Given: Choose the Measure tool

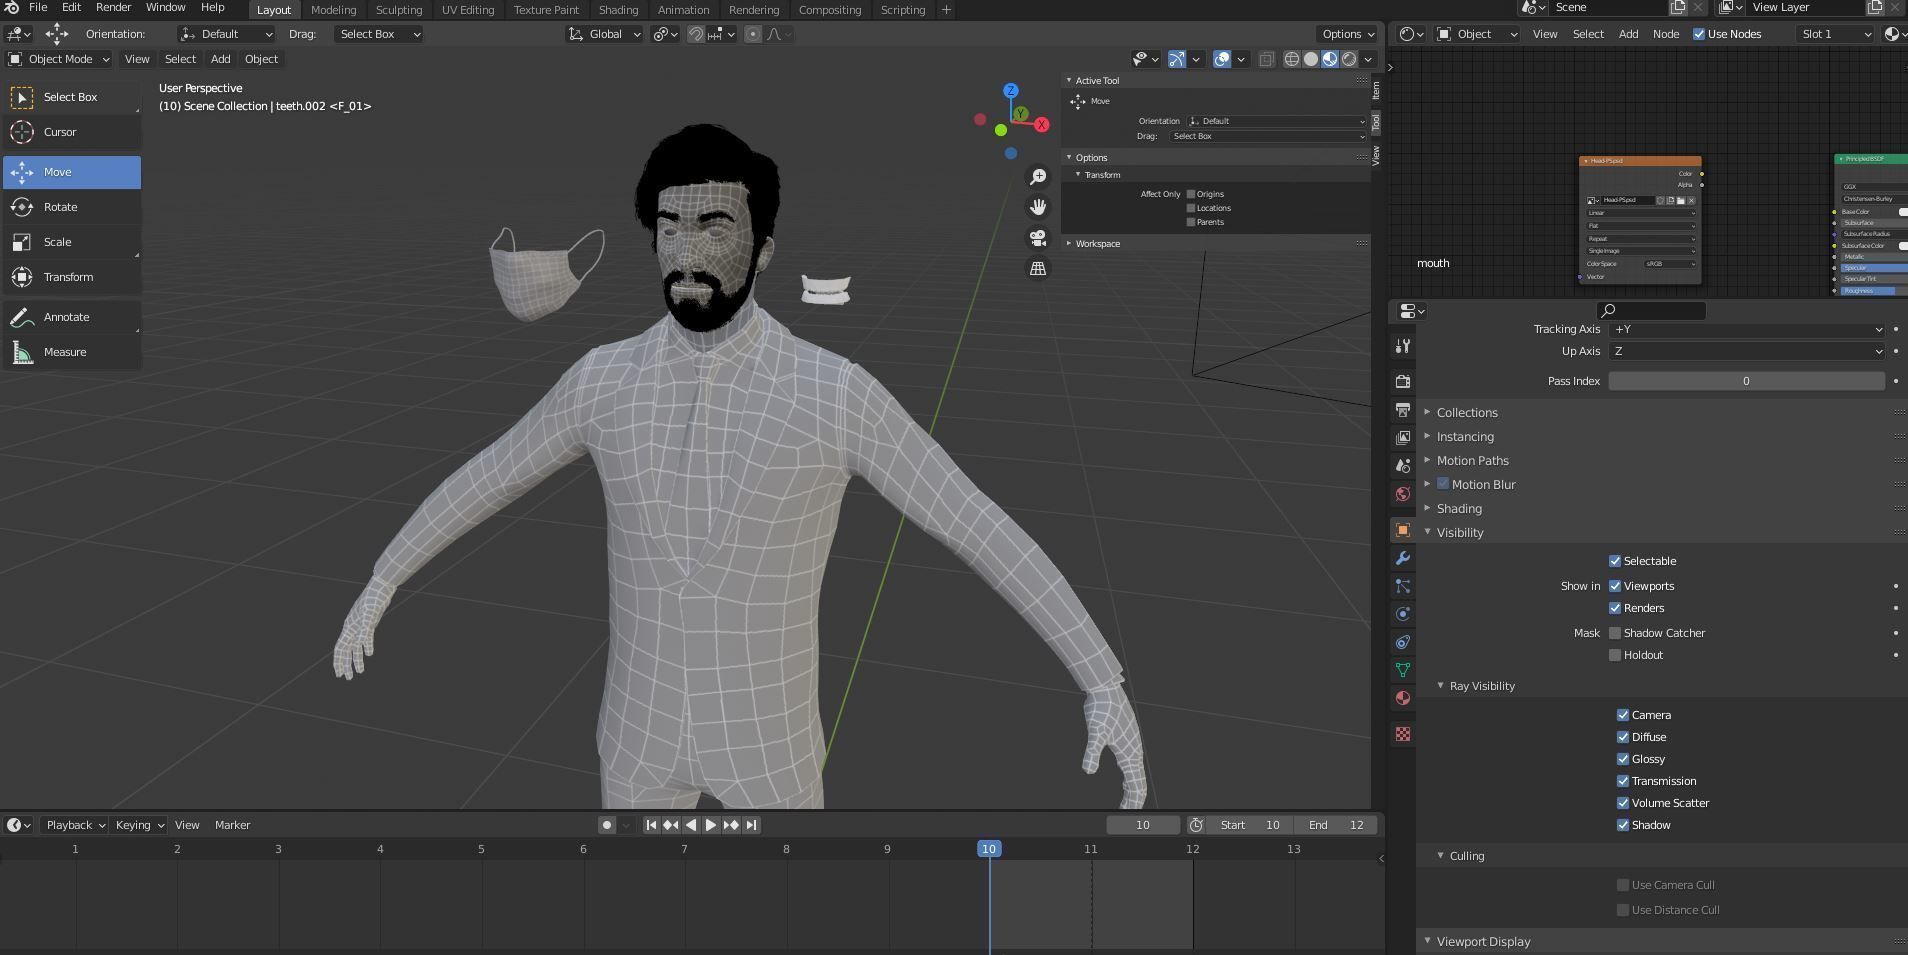Looking at the screenshot, I should (x=64, y=352).
